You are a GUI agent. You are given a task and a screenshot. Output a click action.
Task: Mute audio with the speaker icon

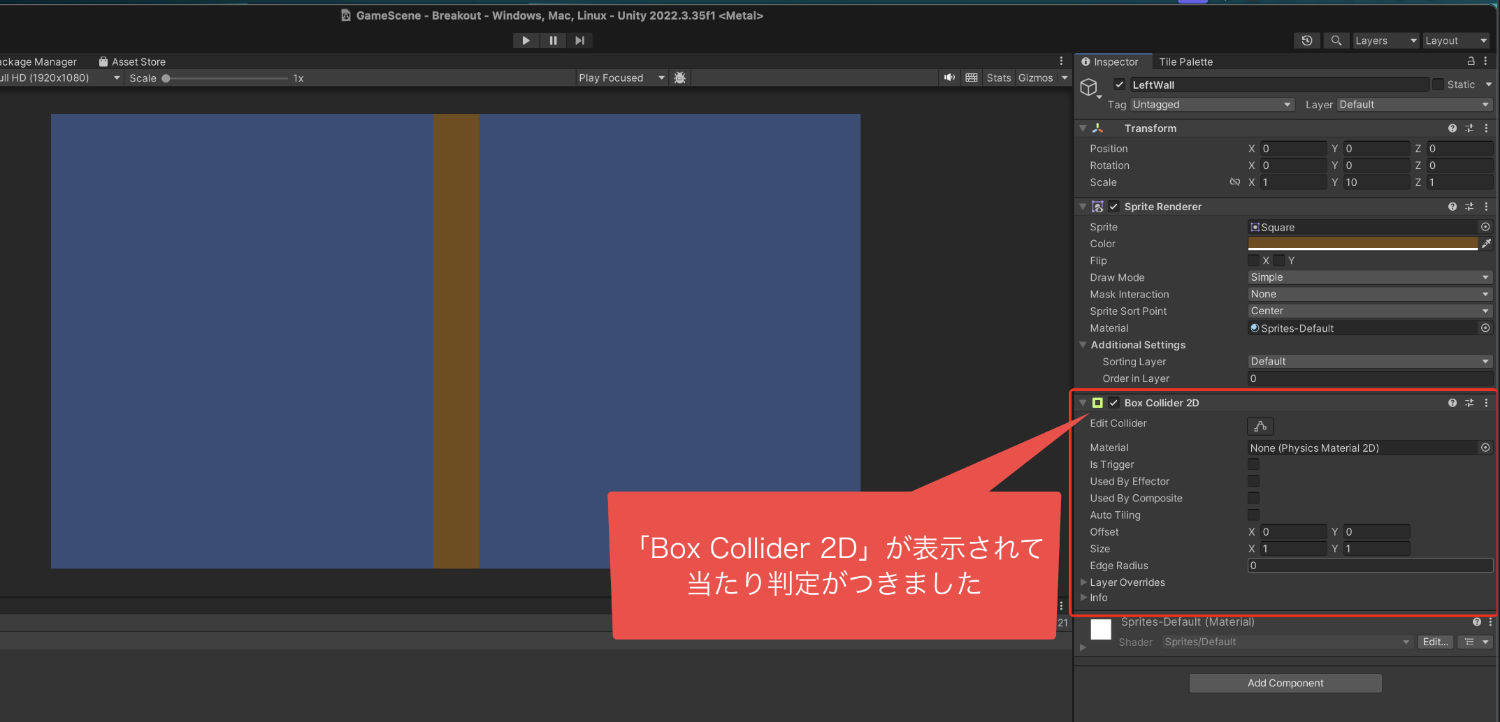949,78
